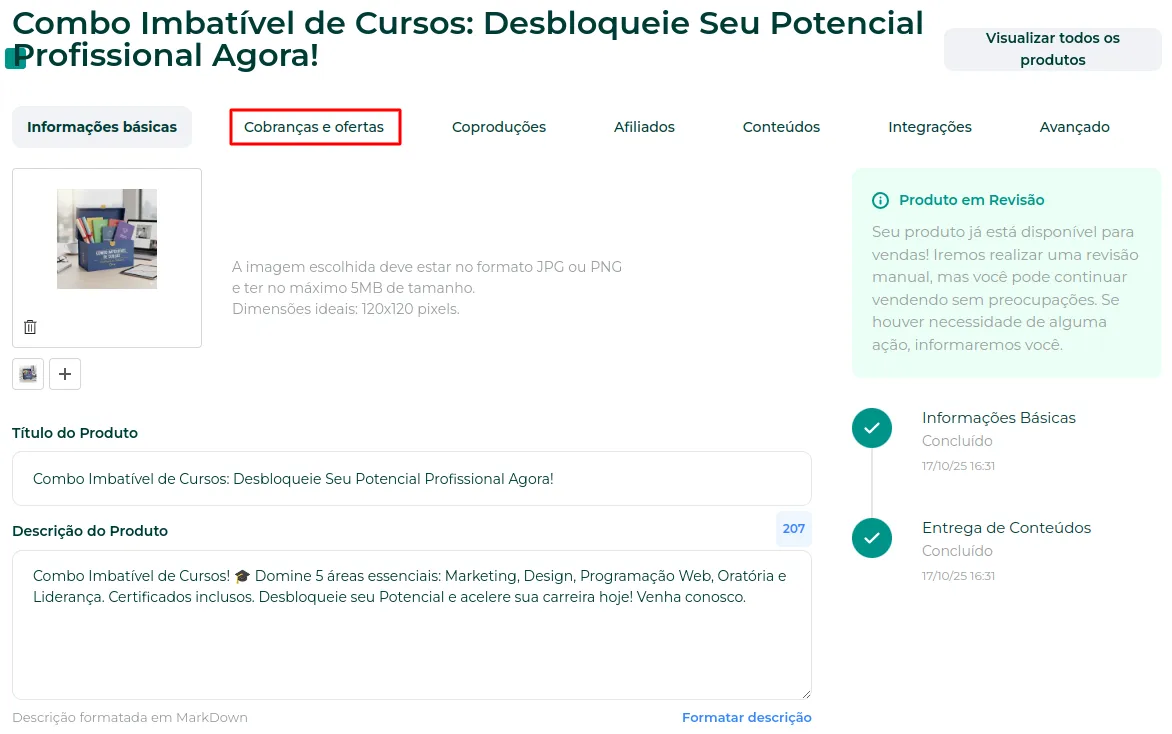Open the Coproduções tab
Screen dimensions: 1172x734
(x=499, y=127)
